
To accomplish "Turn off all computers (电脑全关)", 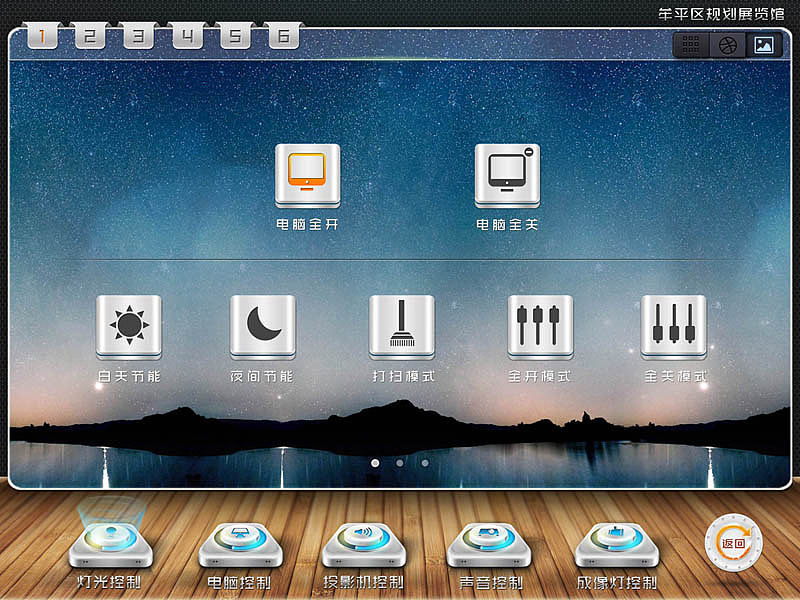I will click(507, 176).
